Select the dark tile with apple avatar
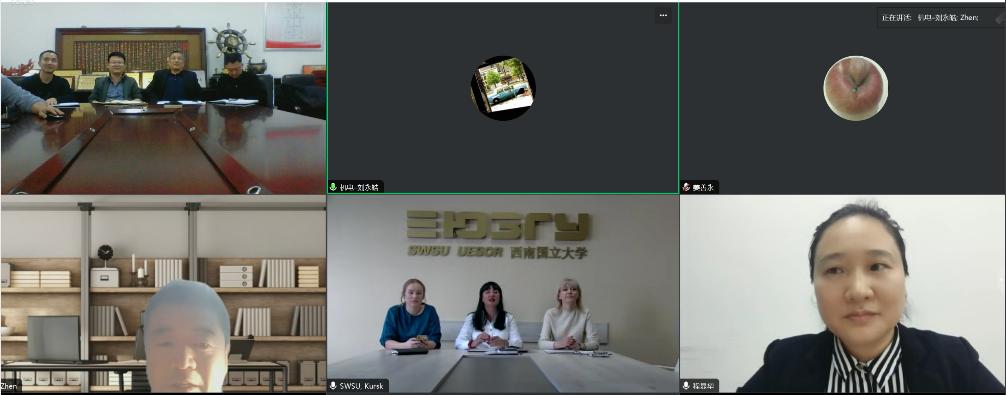 click(842, 98)
